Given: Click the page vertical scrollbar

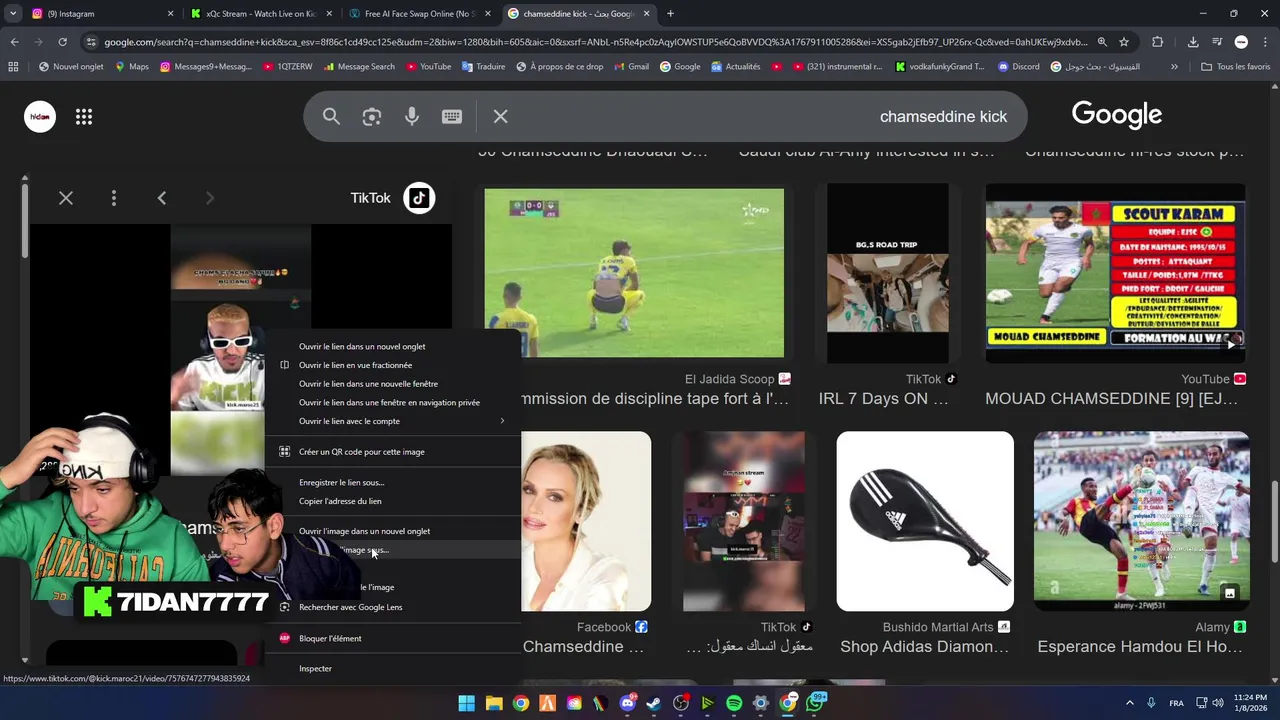Looking at the screenshot, I should pyautogui.click(x=1274, y=520).
